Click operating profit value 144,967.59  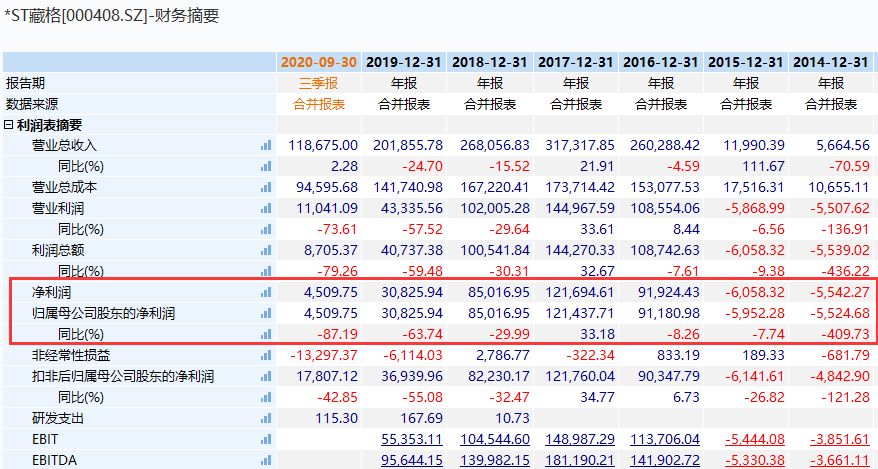[580, 209]
